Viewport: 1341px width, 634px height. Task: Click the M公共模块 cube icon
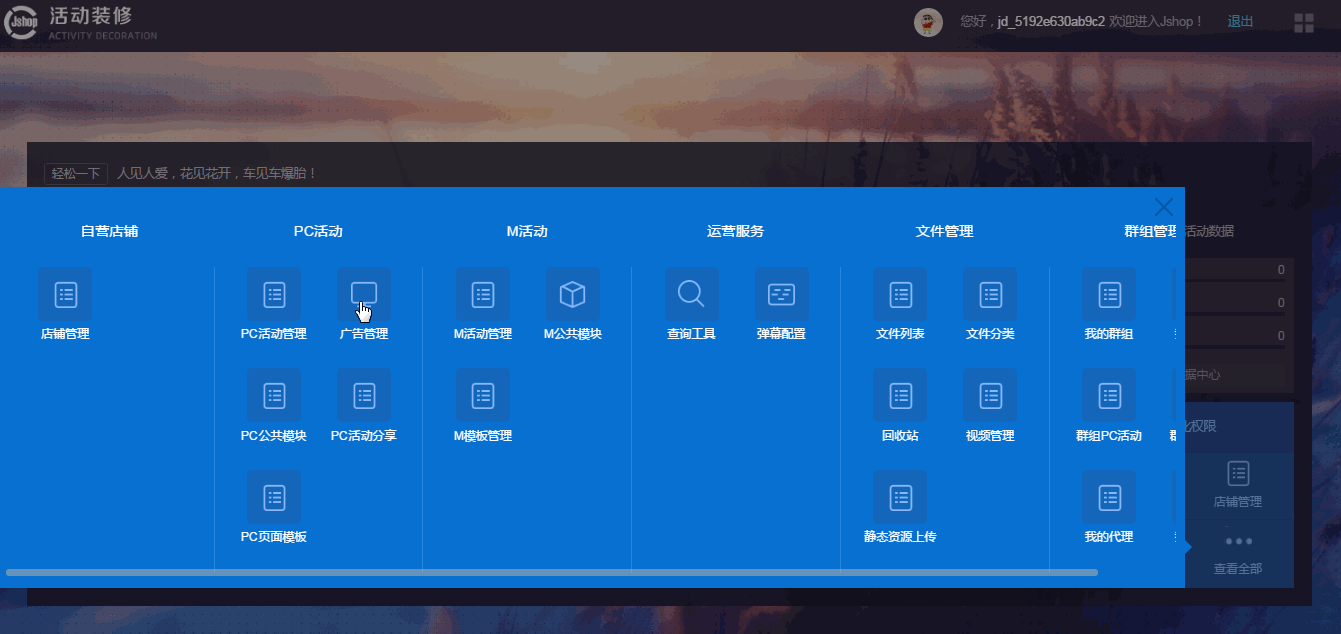(573, 294)
